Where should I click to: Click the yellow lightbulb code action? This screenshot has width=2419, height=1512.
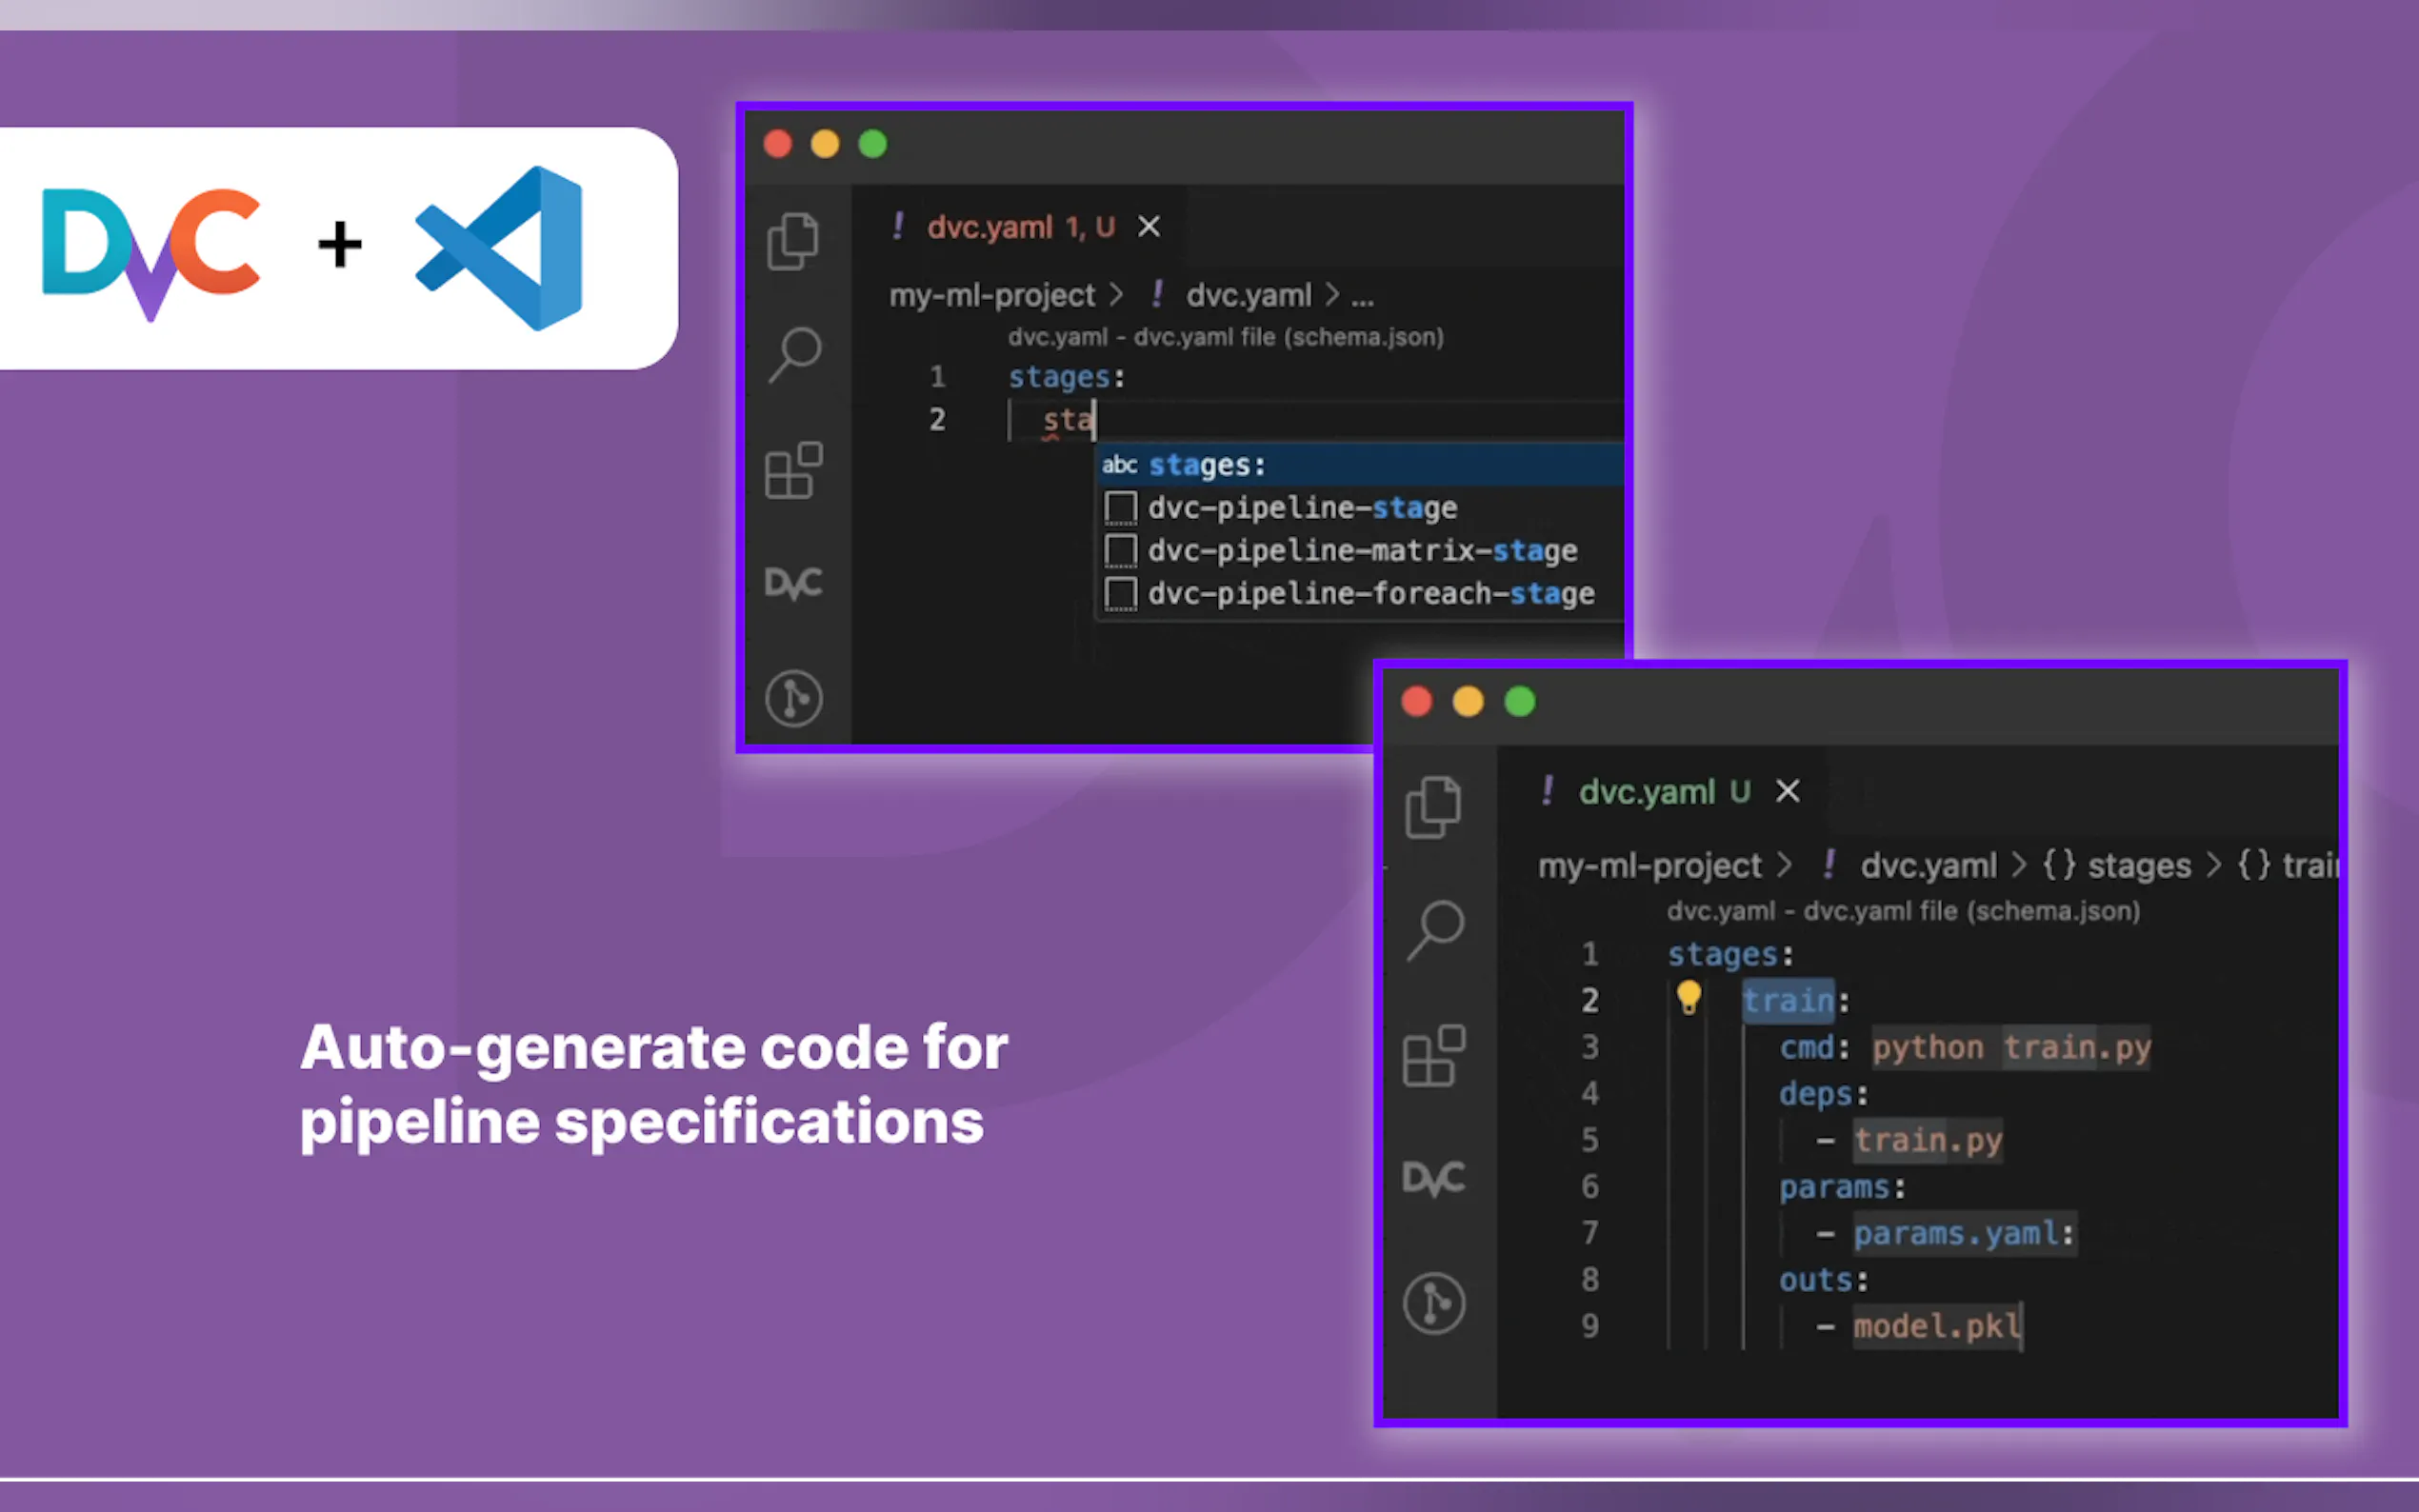(1688, 997)
